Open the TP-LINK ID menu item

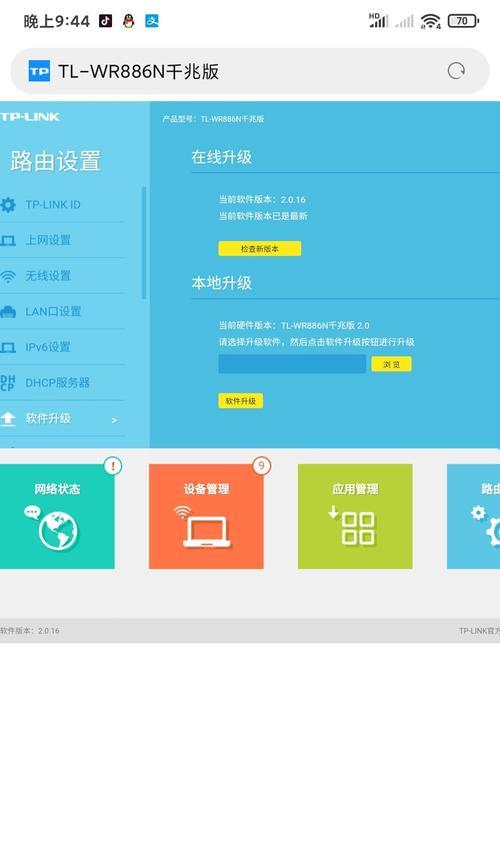[62, 205]
